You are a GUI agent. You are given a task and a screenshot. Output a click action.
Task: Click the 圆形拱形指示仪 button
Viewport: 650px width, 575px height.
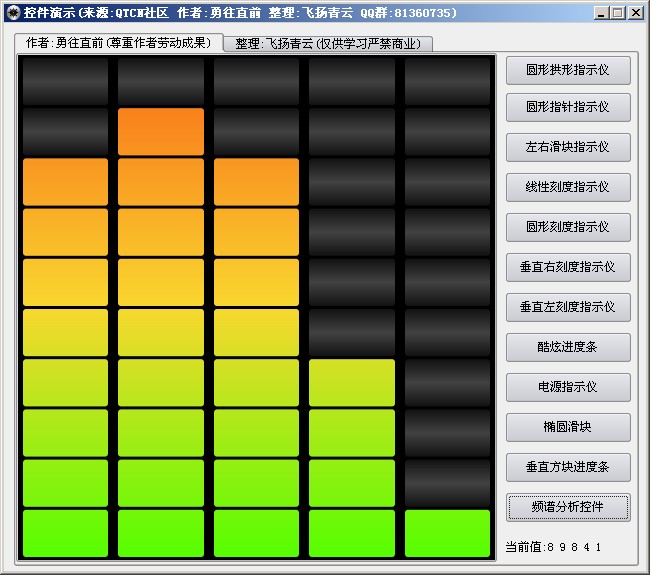(x=568, y=70)
